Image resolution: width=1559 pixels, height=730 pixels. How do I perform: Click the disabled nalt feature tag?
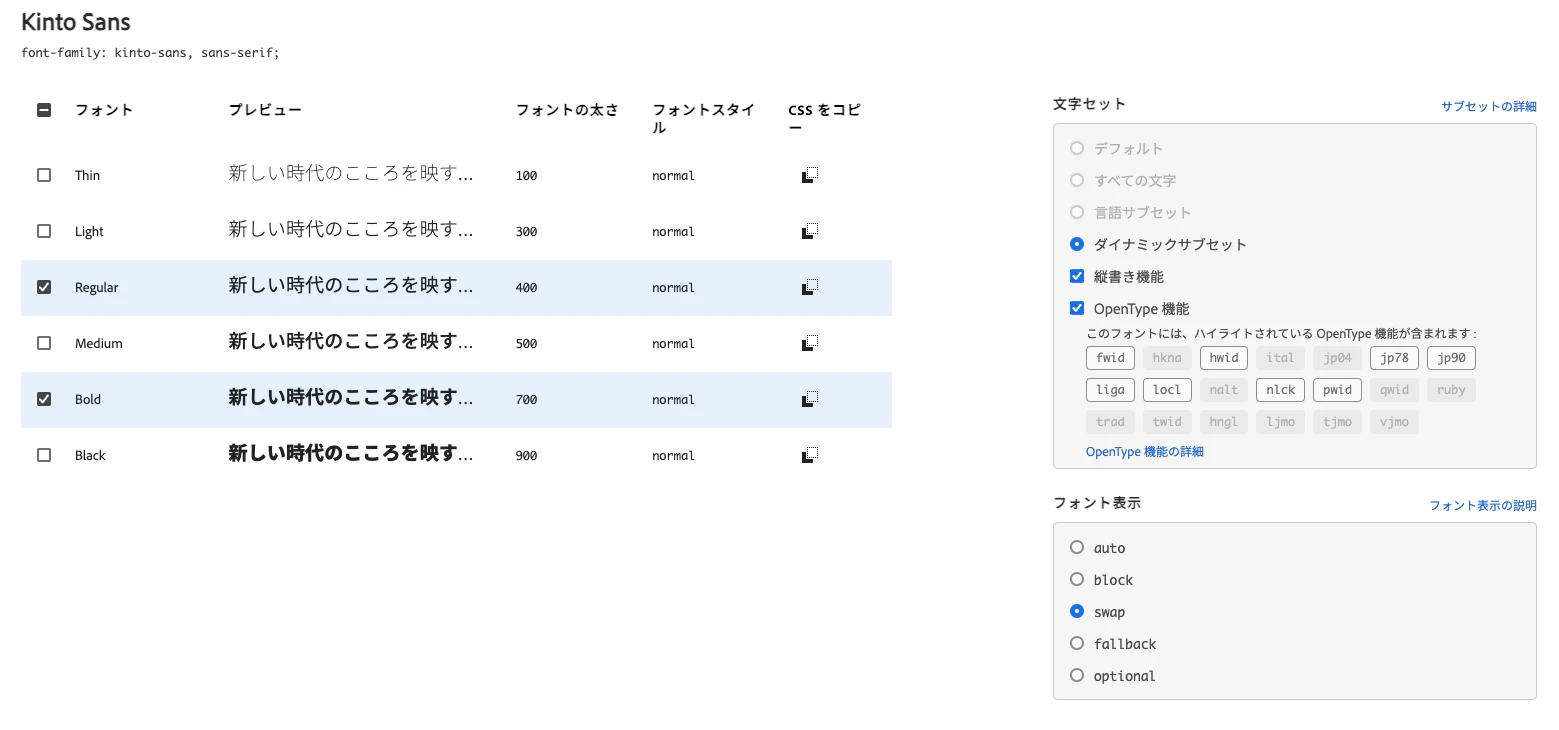[1224, 390]
